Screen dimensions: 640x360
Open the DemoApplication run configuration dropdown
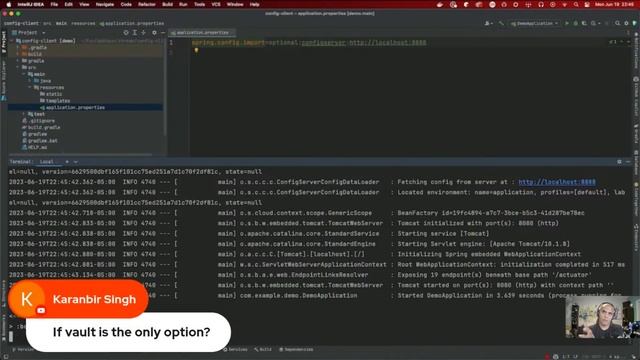pyautogui.click(x=534, y=23)
